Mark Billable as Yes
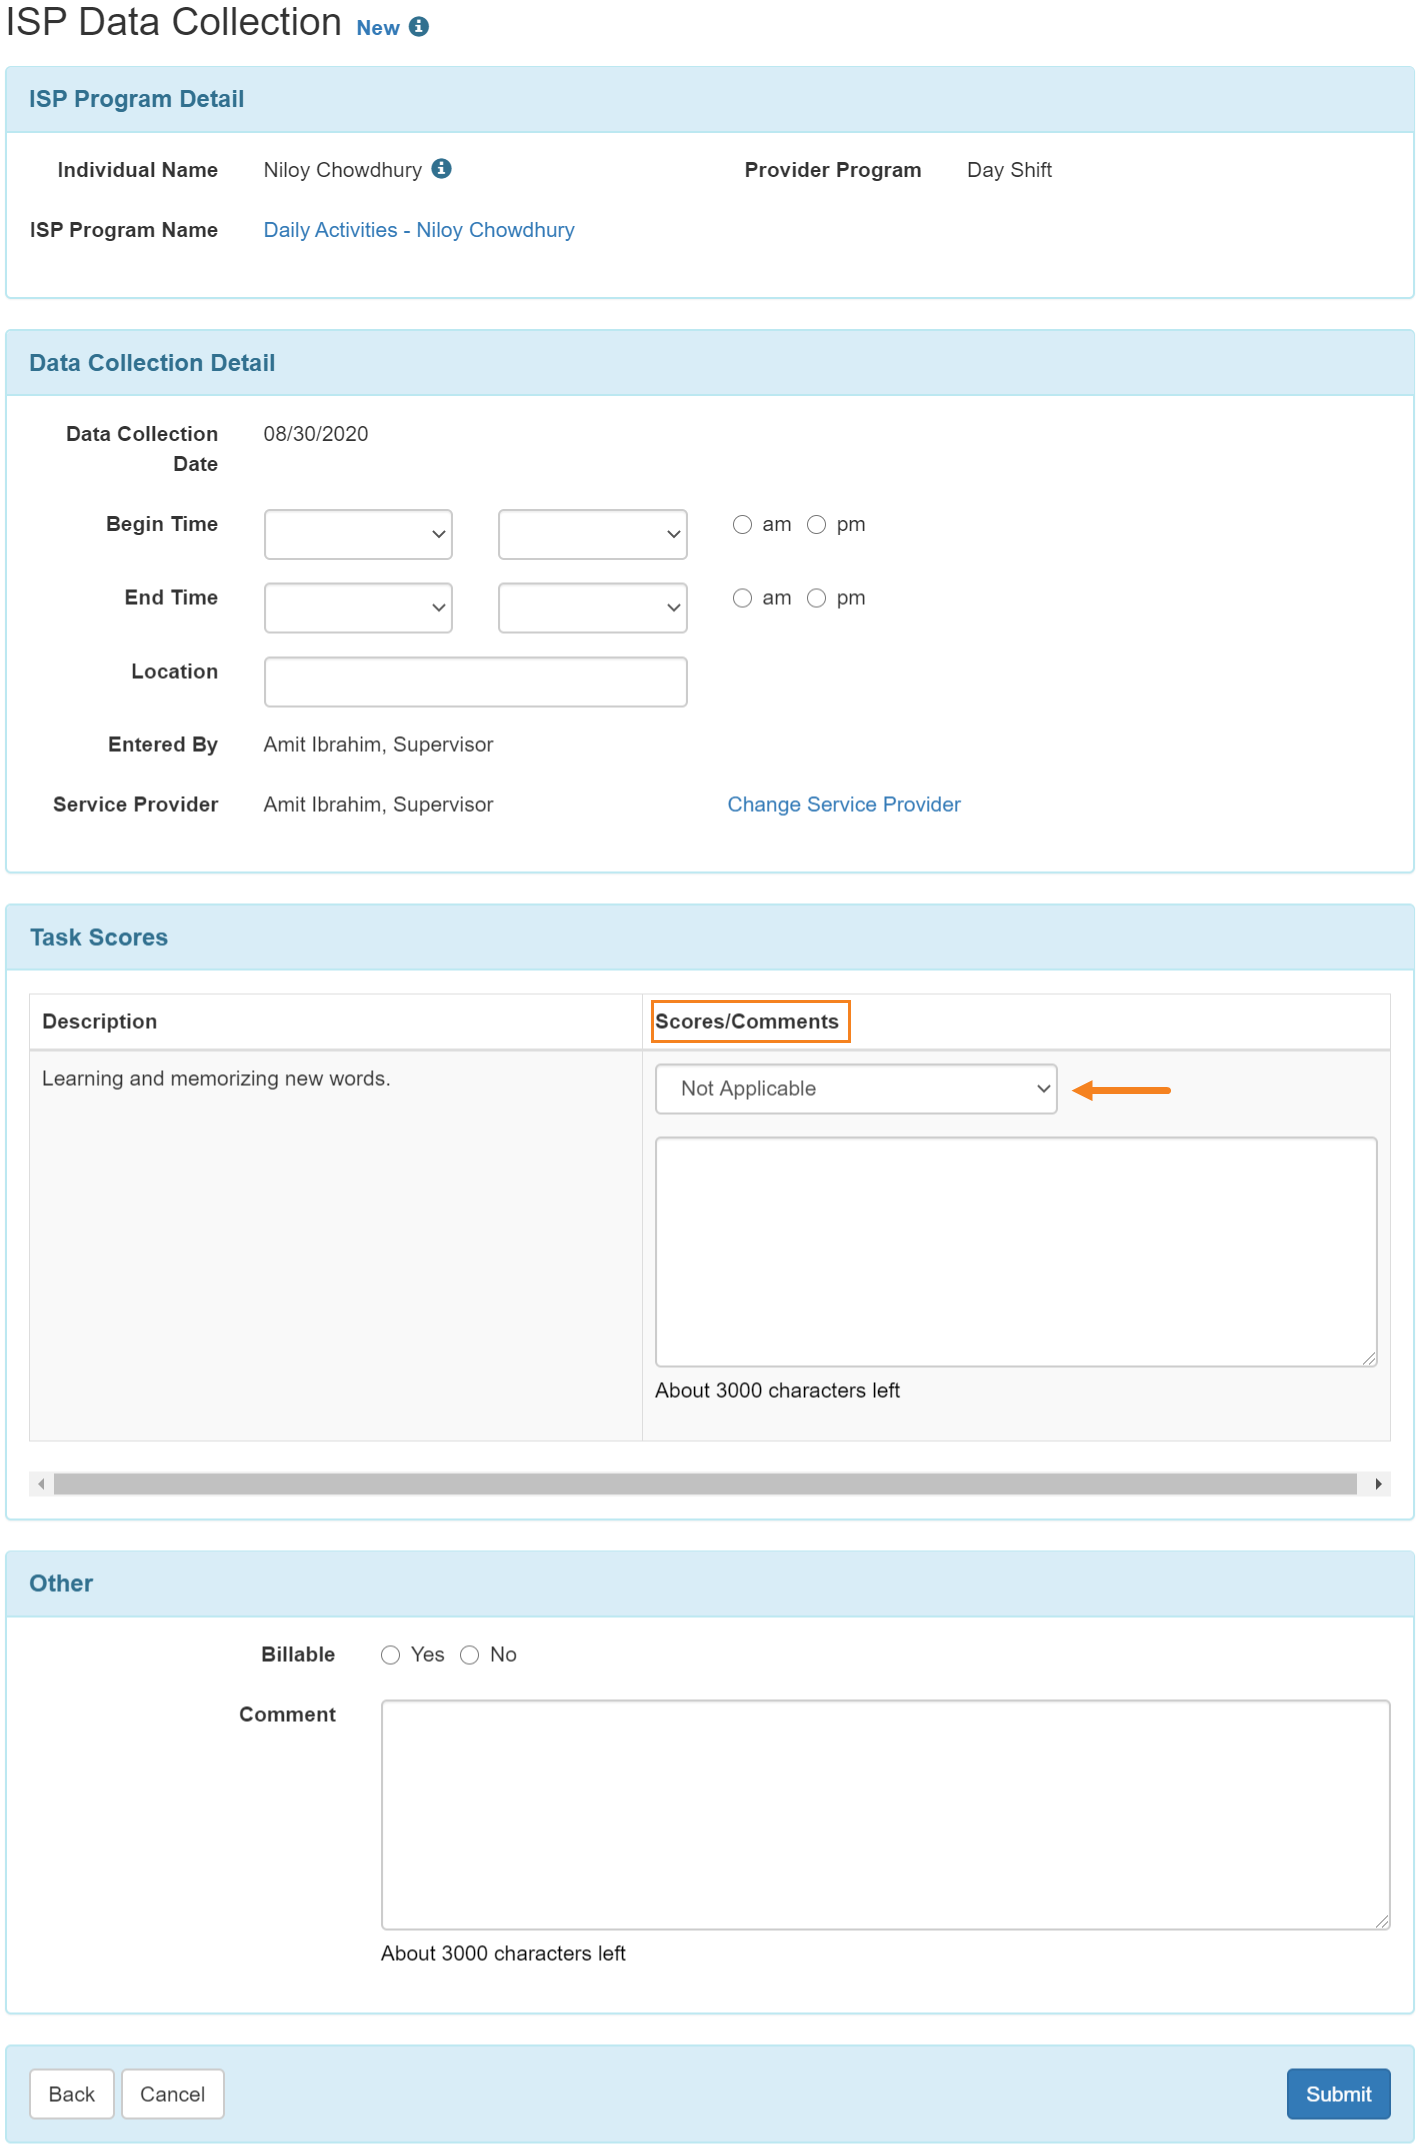This screenshot has height=2148, width=1421. click(390, 1655)
